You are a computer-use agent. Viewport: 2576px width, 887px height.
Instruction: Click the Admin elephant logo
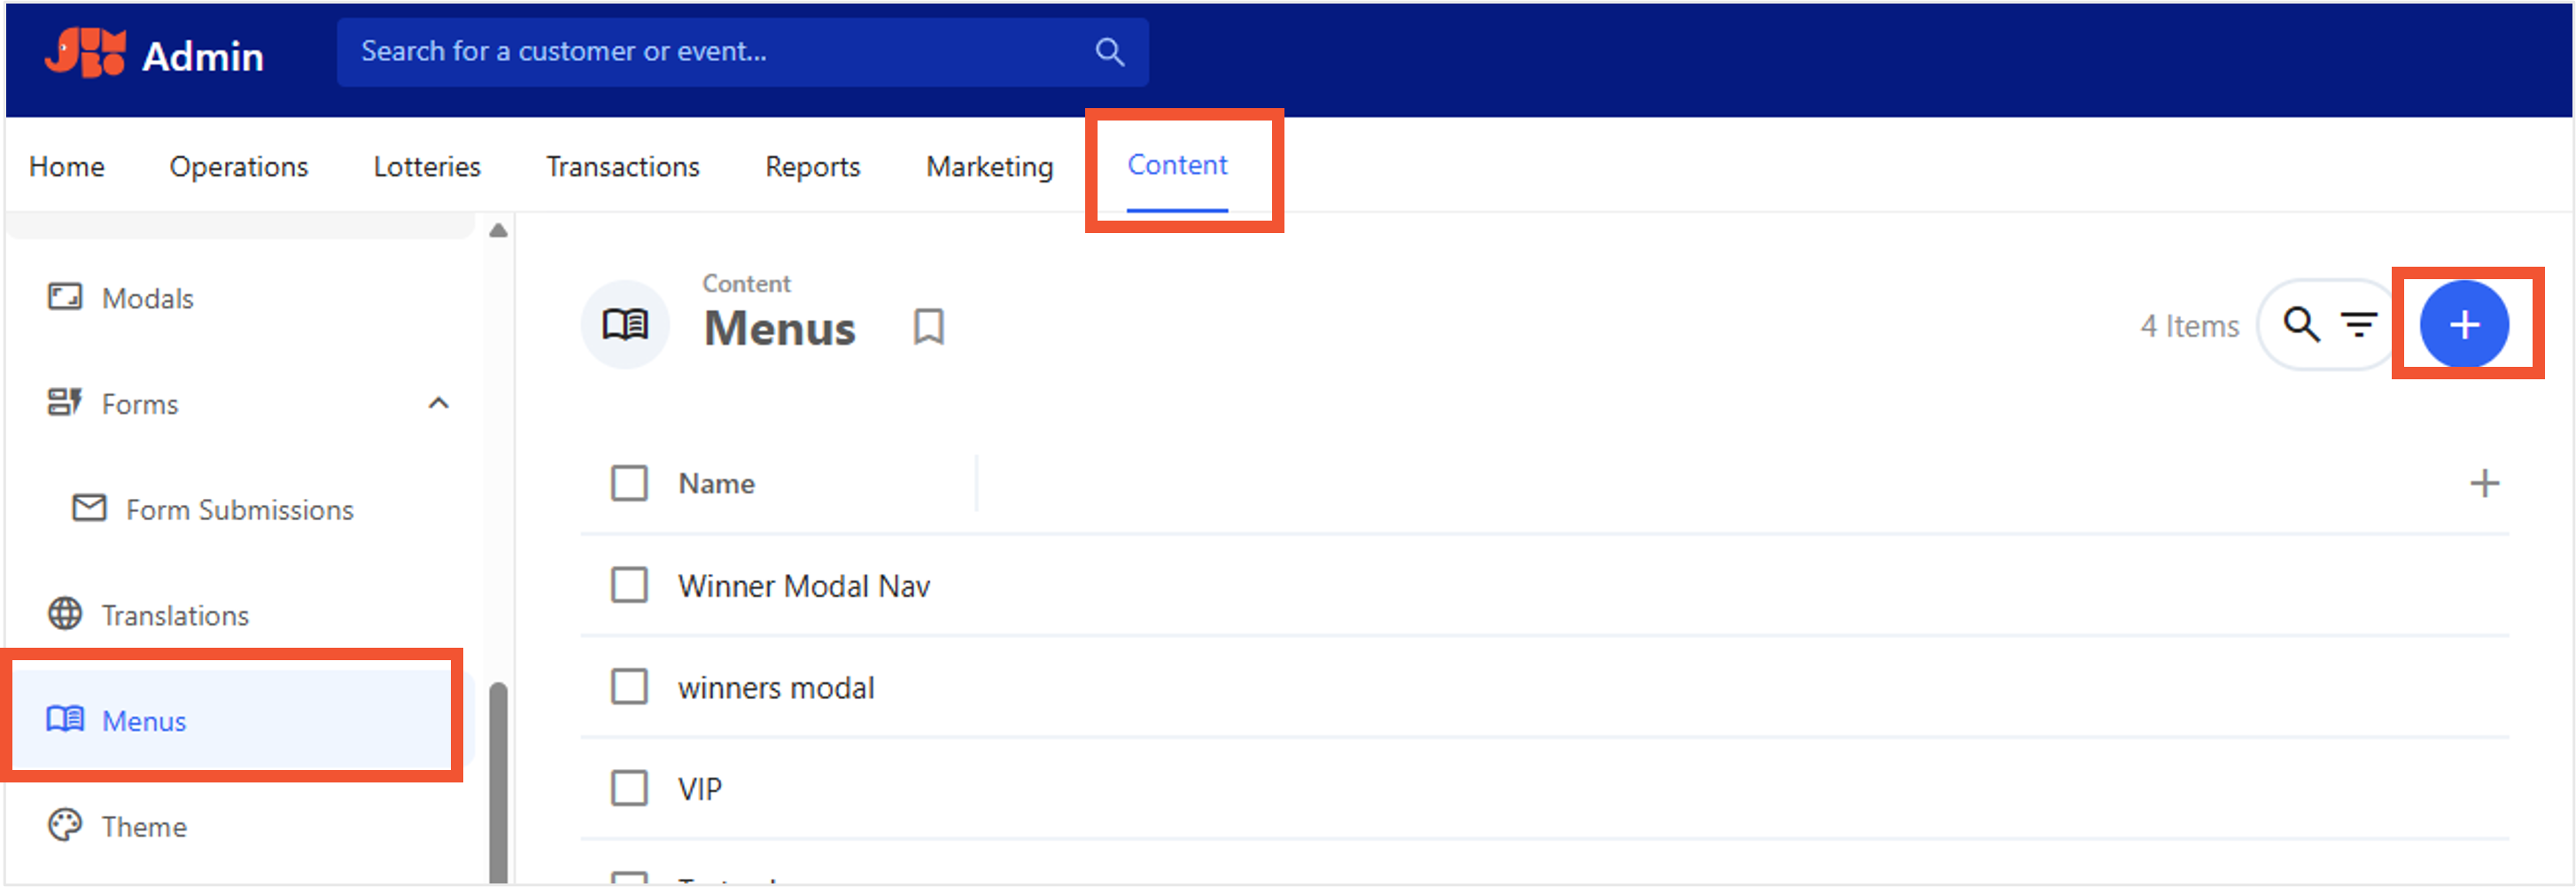(x=85, y=52)
